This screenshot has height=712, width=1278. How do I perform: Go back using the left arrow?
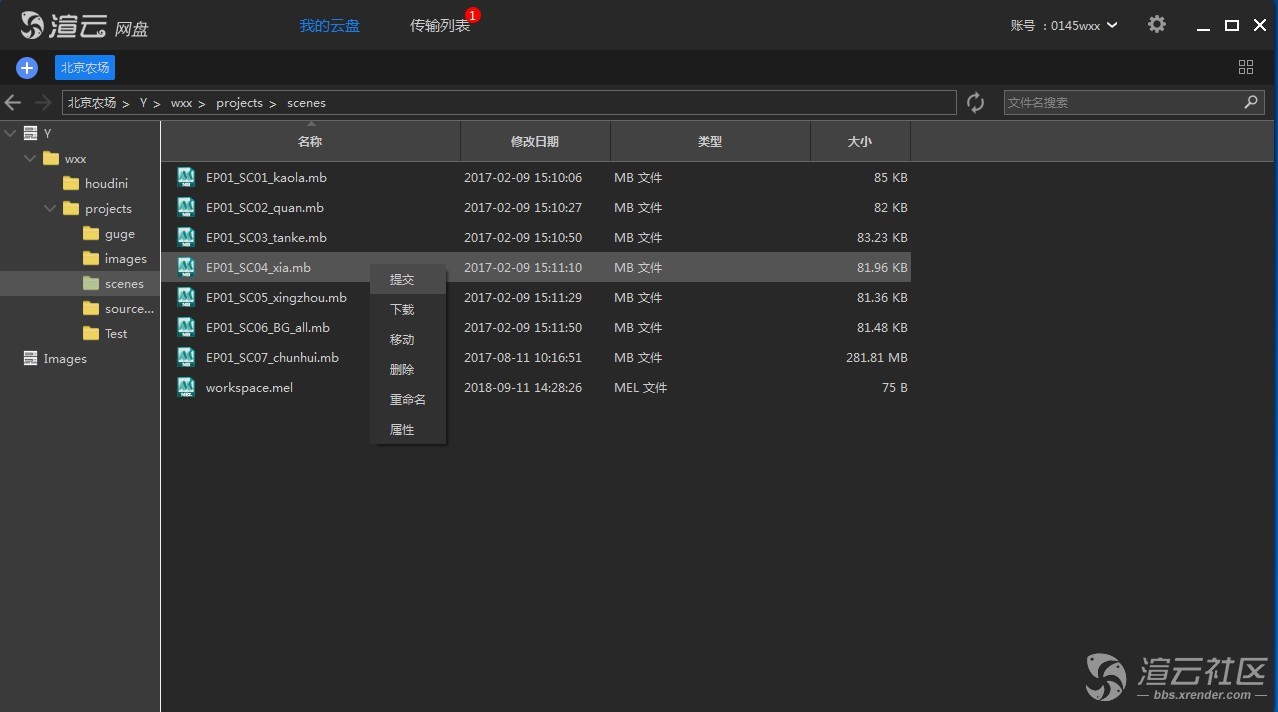tap(14, 103)
